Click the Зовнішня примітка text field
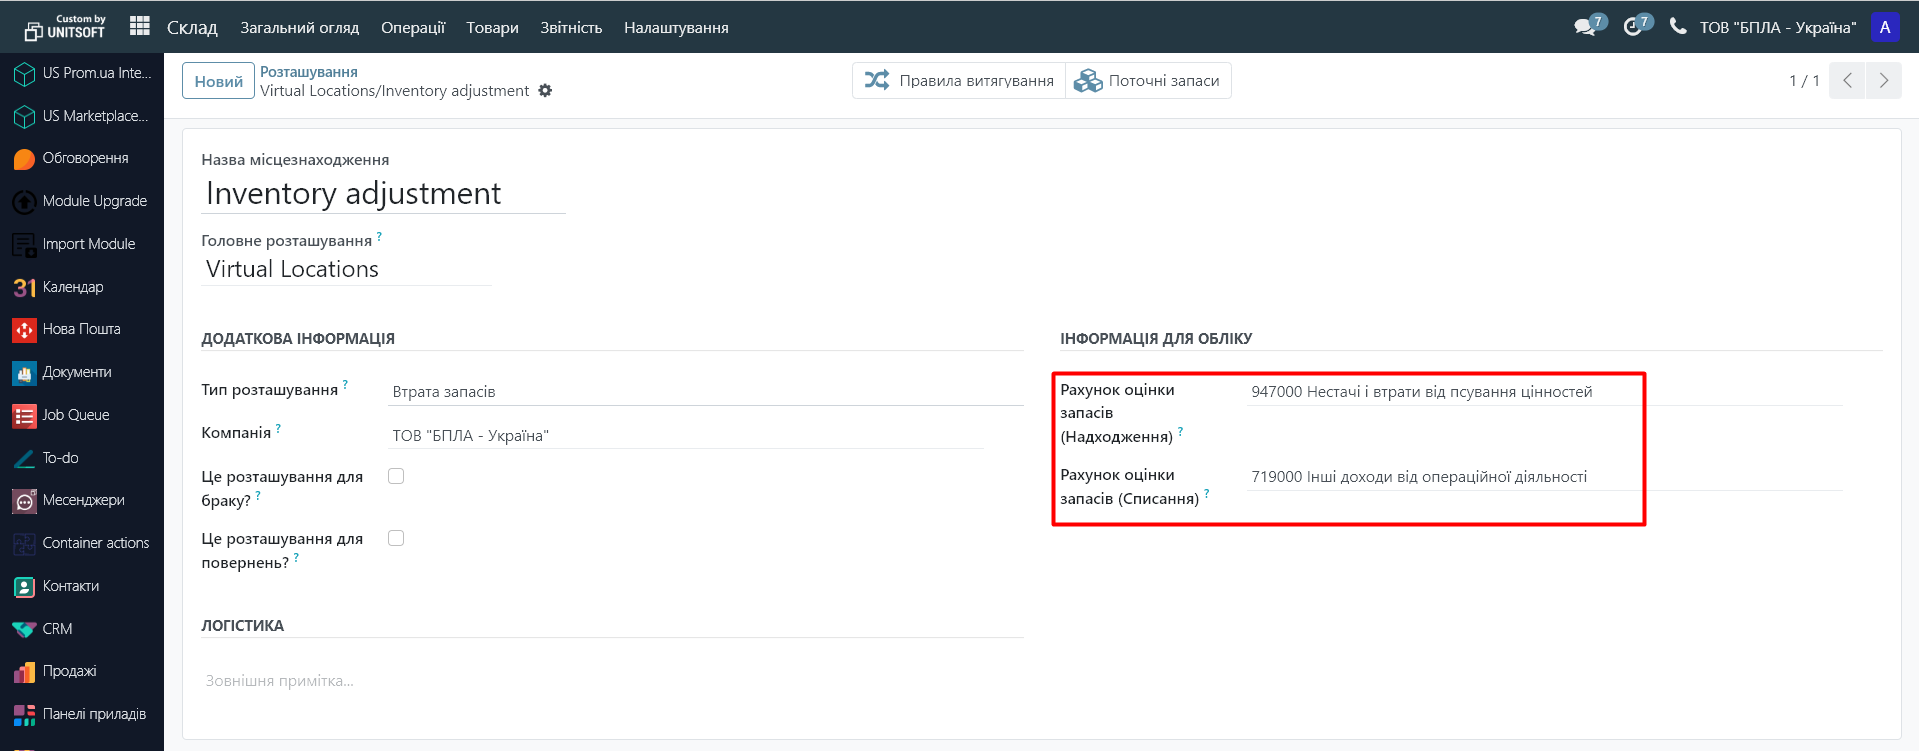 pyautogui.click(x=610, y=681)
